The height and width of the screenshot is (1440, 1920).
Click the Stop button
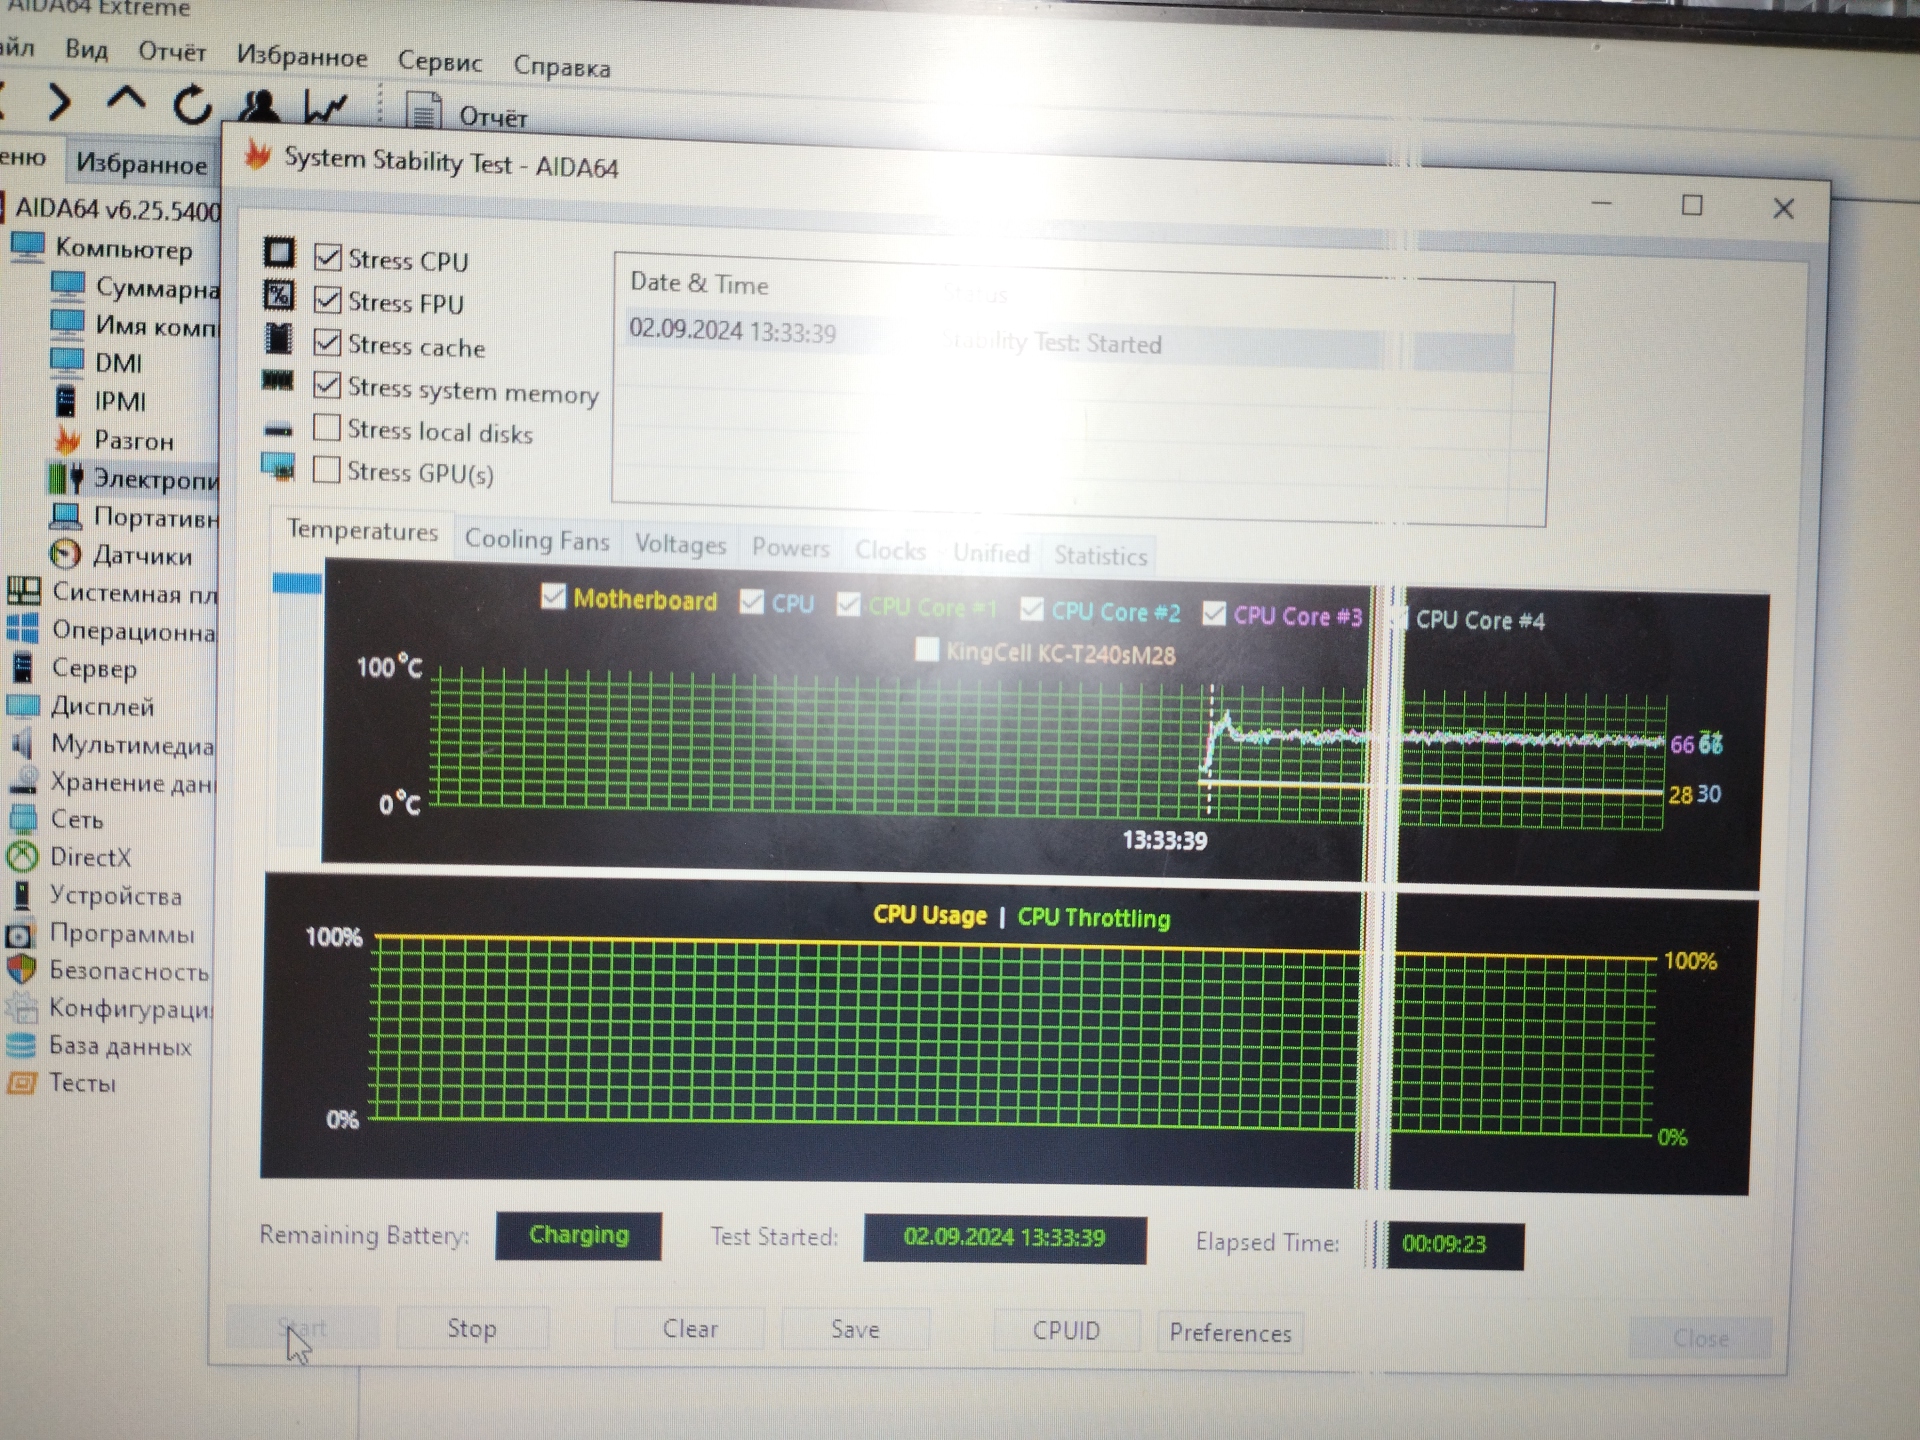[x=472, y=1328]
